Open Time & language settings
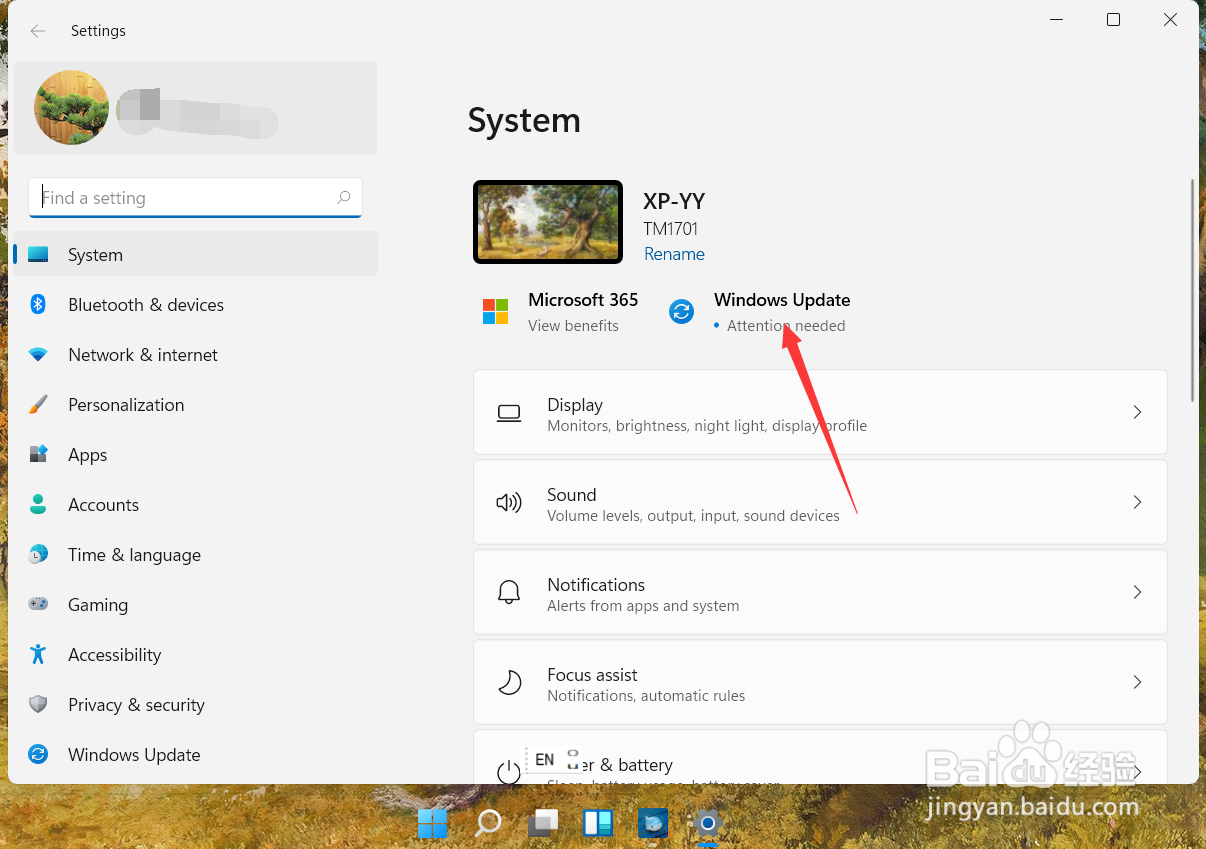Screen dimensions: 1206x849 (196, 555)
